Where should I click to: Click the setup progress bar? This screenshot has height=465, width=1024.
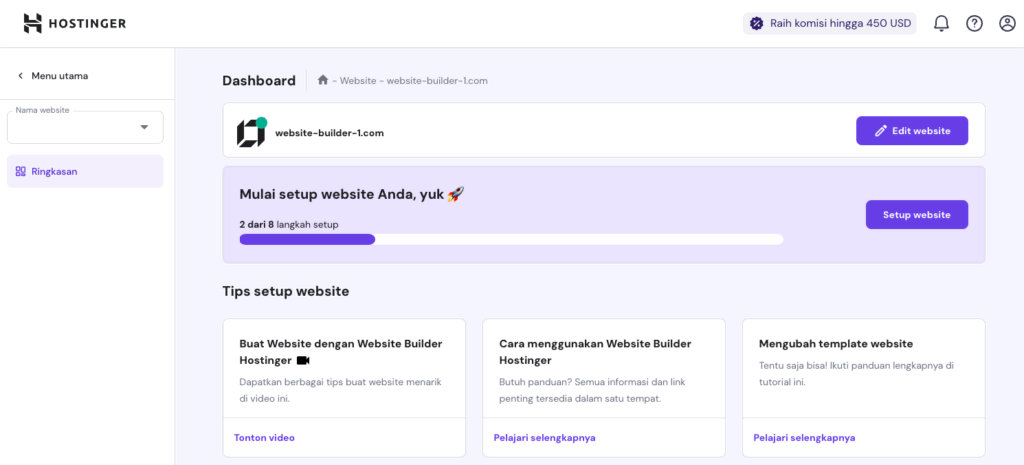click(511, 239)
